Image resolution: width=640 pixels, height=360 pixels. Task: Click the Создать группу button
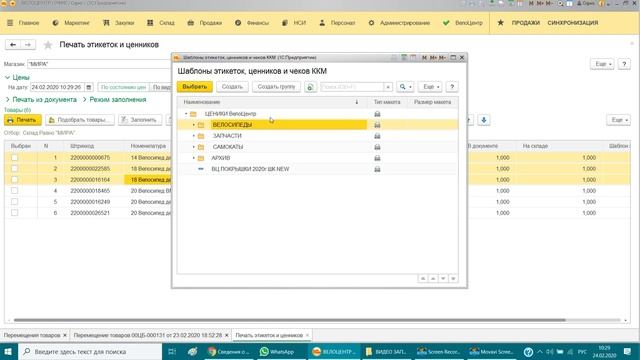pos(276,87)
